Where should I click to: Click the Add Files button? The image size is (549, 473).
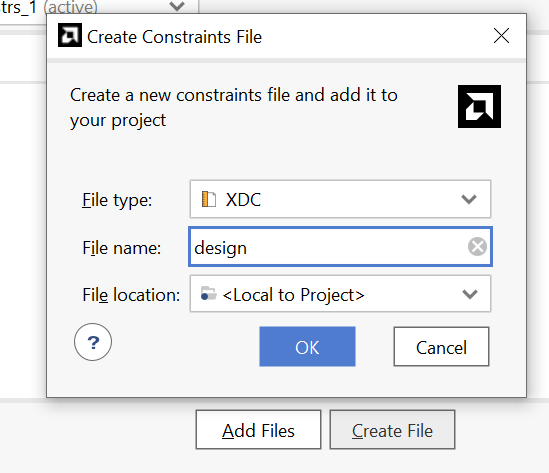(258, 430)
